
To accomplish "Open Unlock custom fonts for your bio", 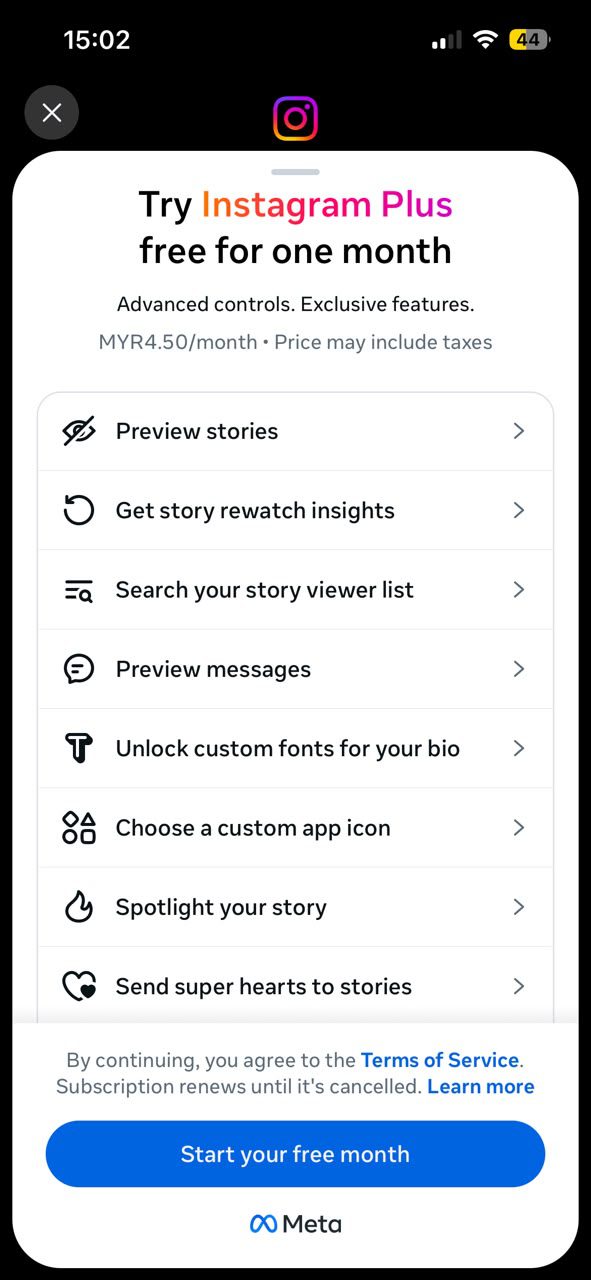I will click(x=295, y=748).
